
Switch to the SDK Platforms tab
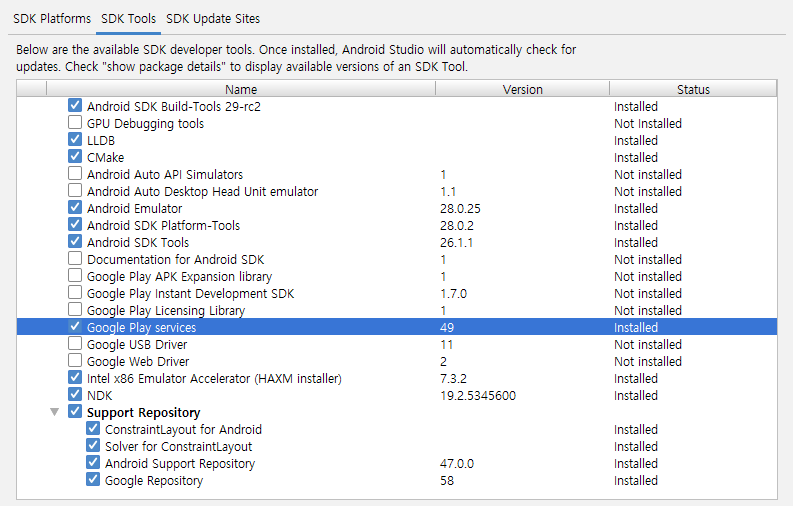[x=52, y=19]
